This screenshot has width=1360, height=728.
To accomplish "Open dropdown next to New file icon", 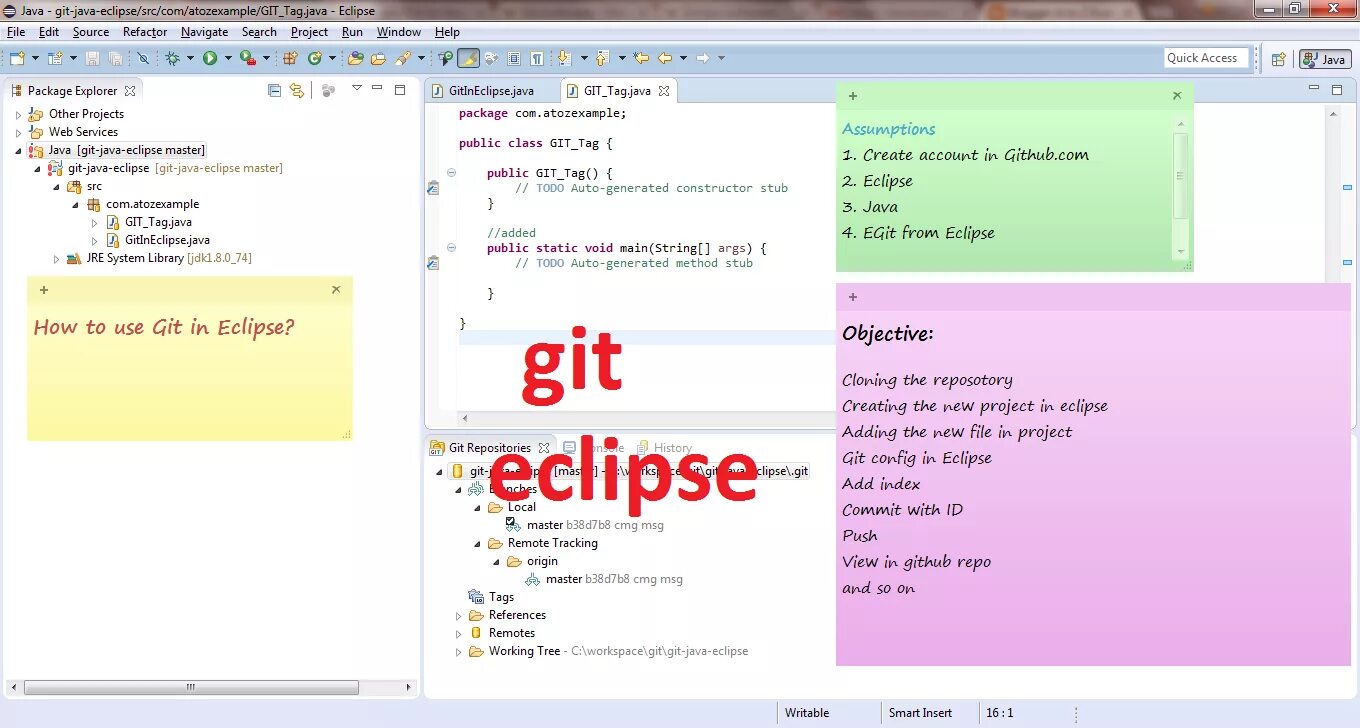I will (x=34, y=58).
